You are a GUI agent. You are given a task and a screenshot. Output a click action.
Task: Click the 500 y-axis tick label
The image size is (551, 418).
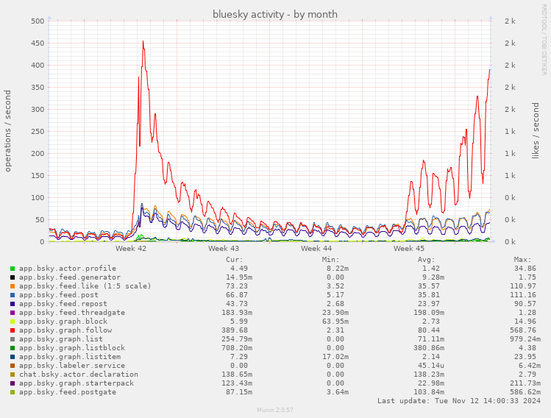38,21
